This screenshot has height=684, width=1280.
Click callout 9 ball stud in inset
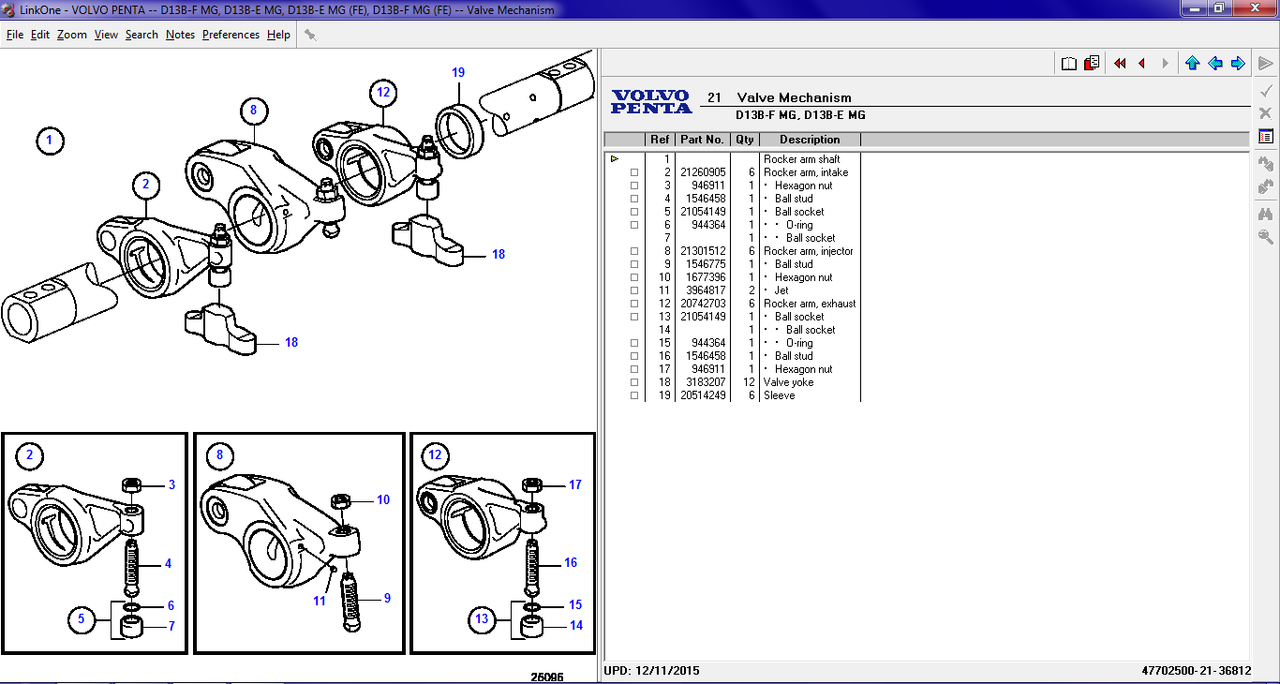point(387,598)
